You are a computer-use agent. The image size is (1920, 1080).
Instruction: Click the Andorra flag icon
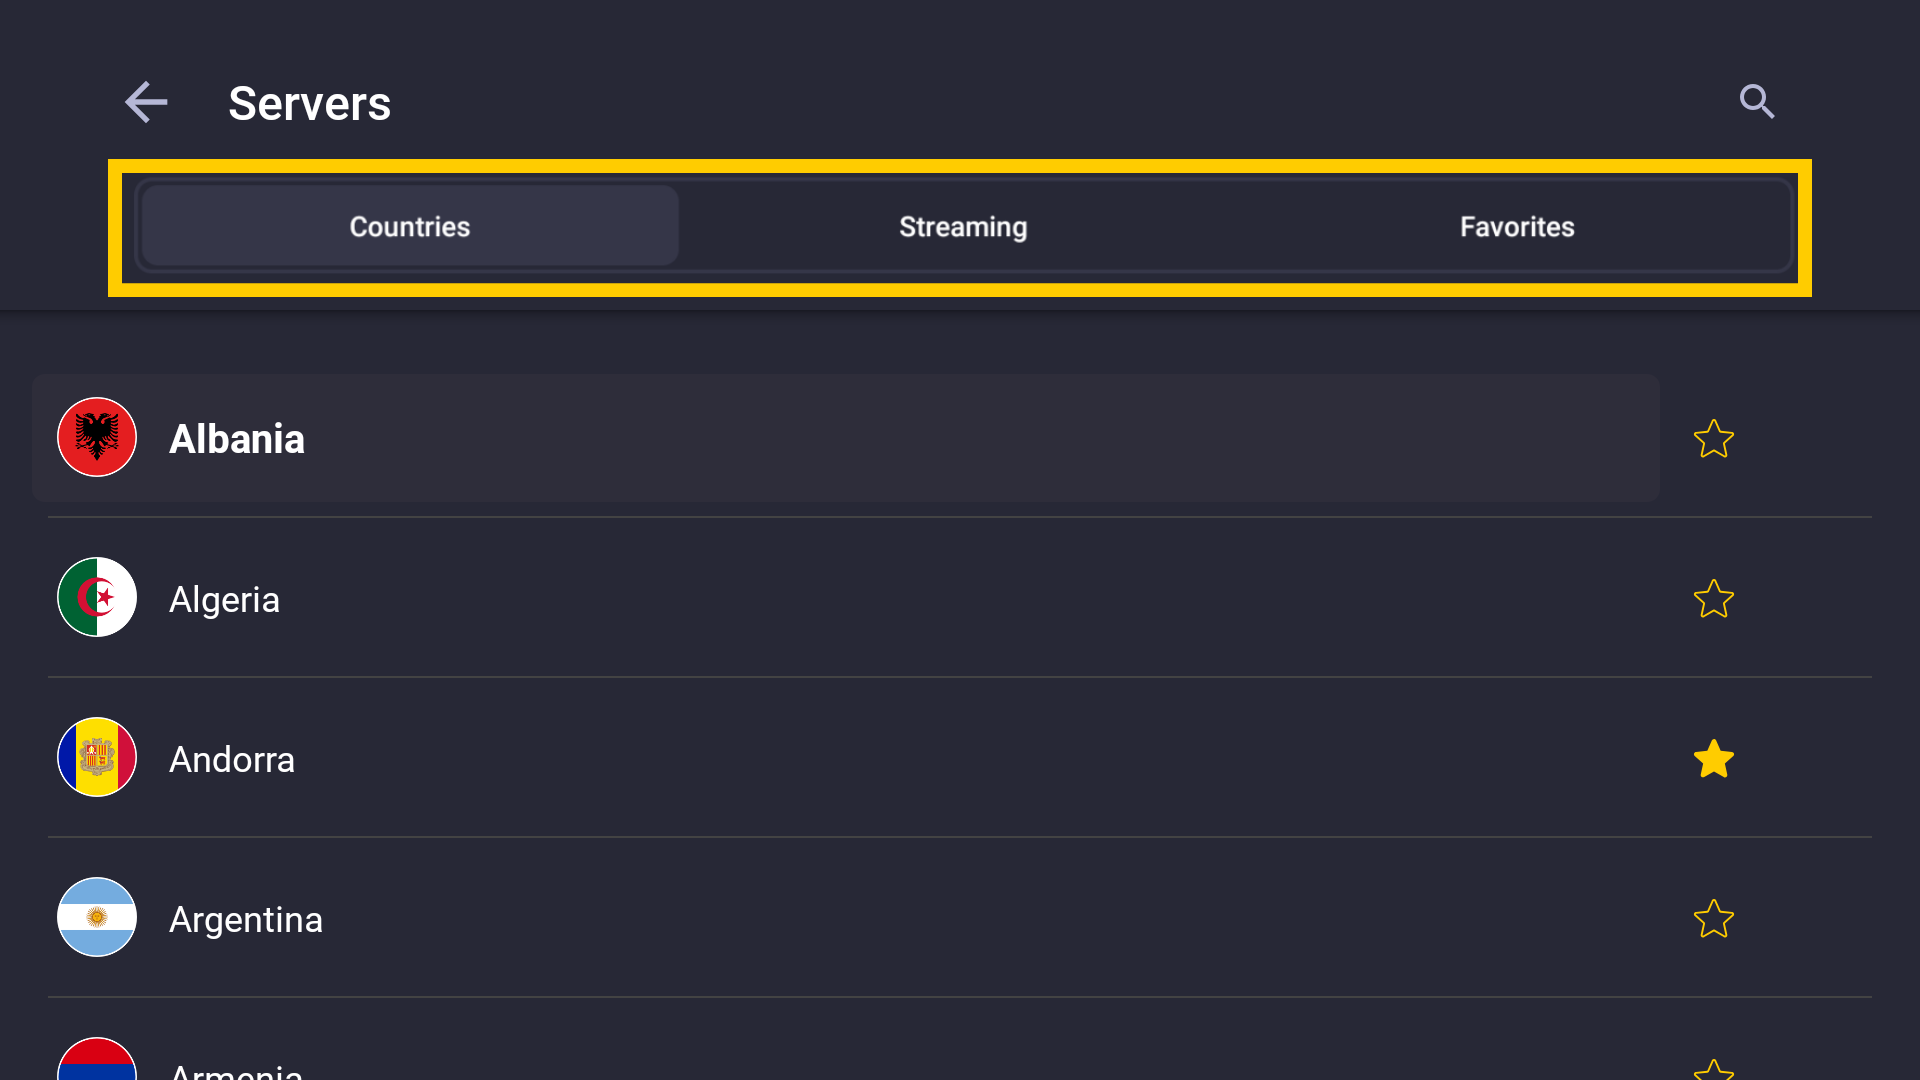pyautogui.click(x=97, y=757)
